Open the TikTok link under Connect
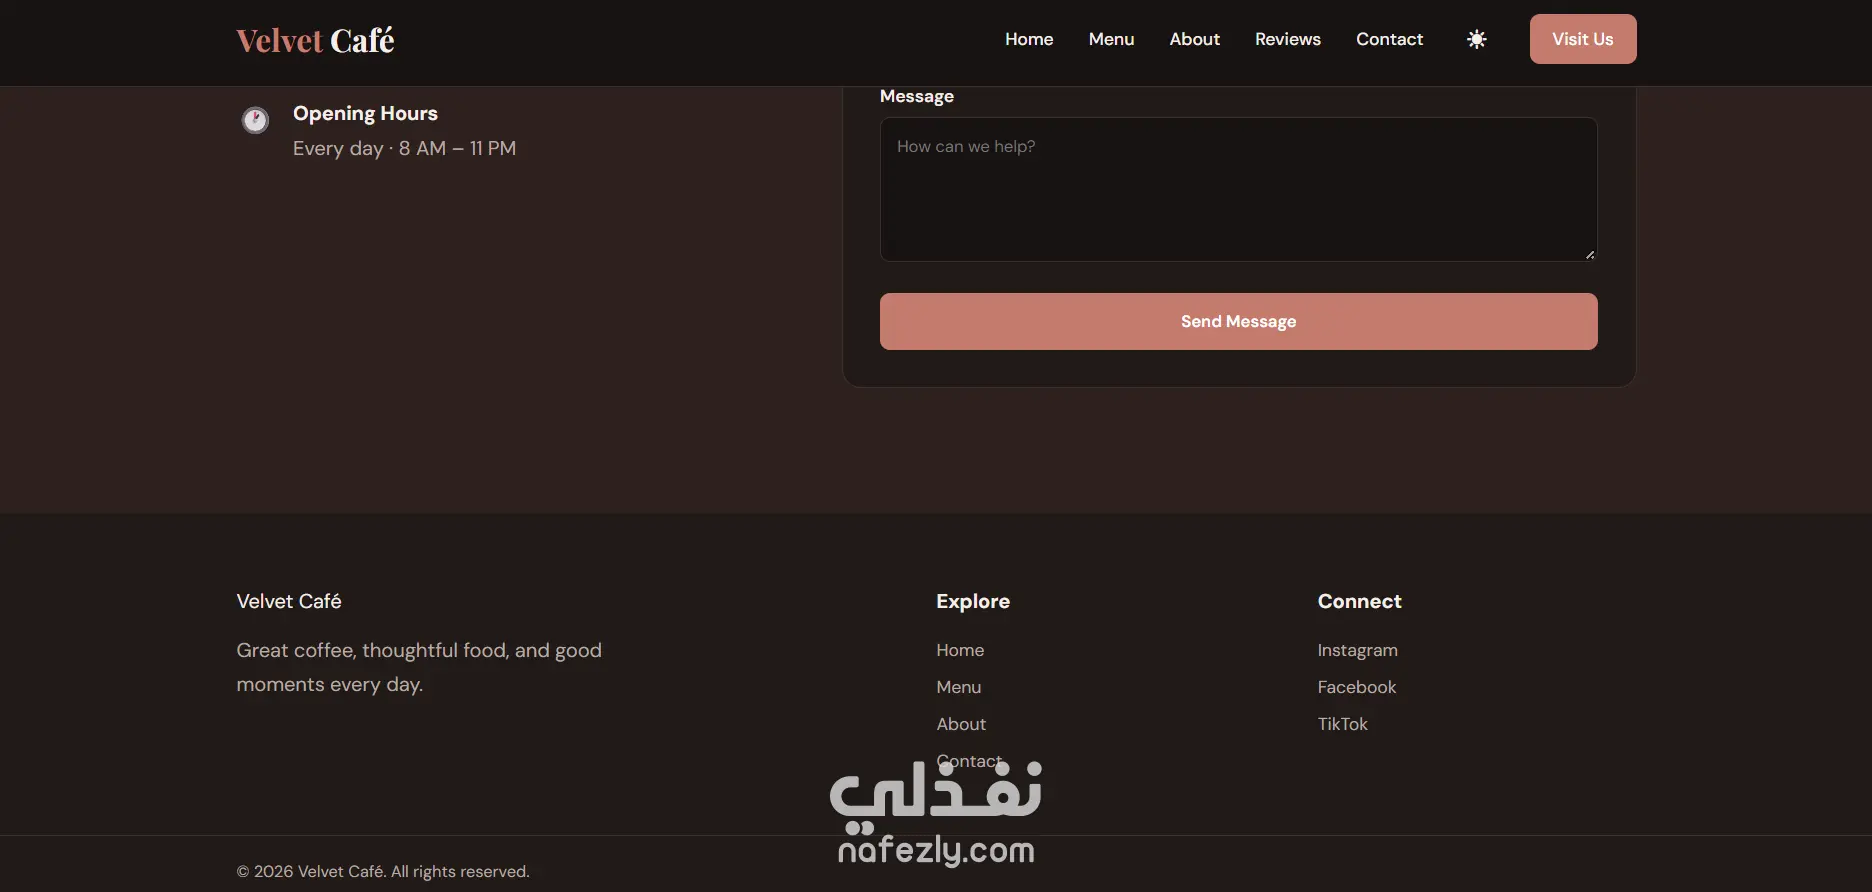 tap(1342, 724)
